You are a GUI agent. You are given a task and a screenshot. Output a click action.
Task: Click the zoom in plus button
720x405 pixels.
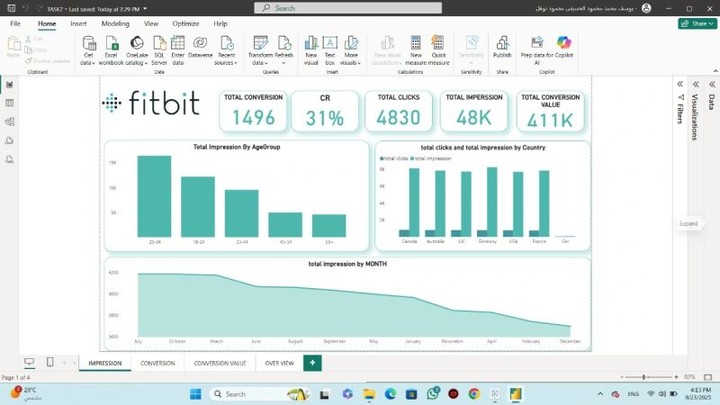[x=676, y=377]
